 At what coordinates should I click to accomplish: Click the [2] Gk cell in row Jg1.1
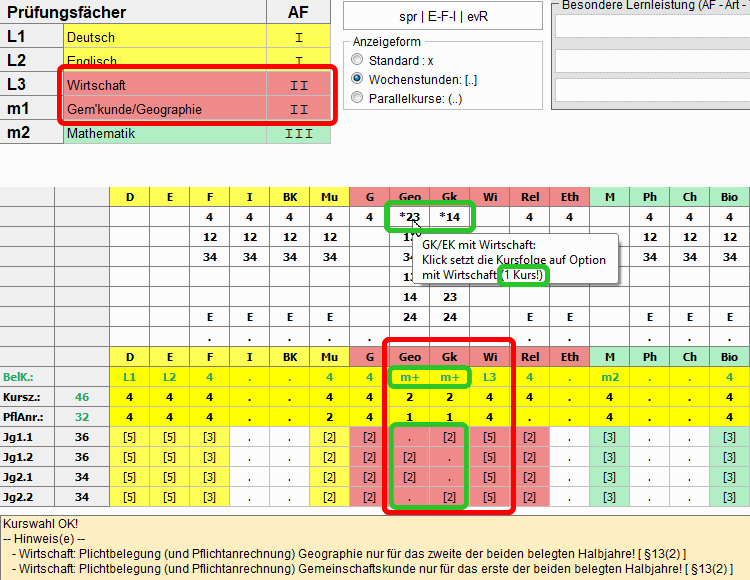click(449, 437)
